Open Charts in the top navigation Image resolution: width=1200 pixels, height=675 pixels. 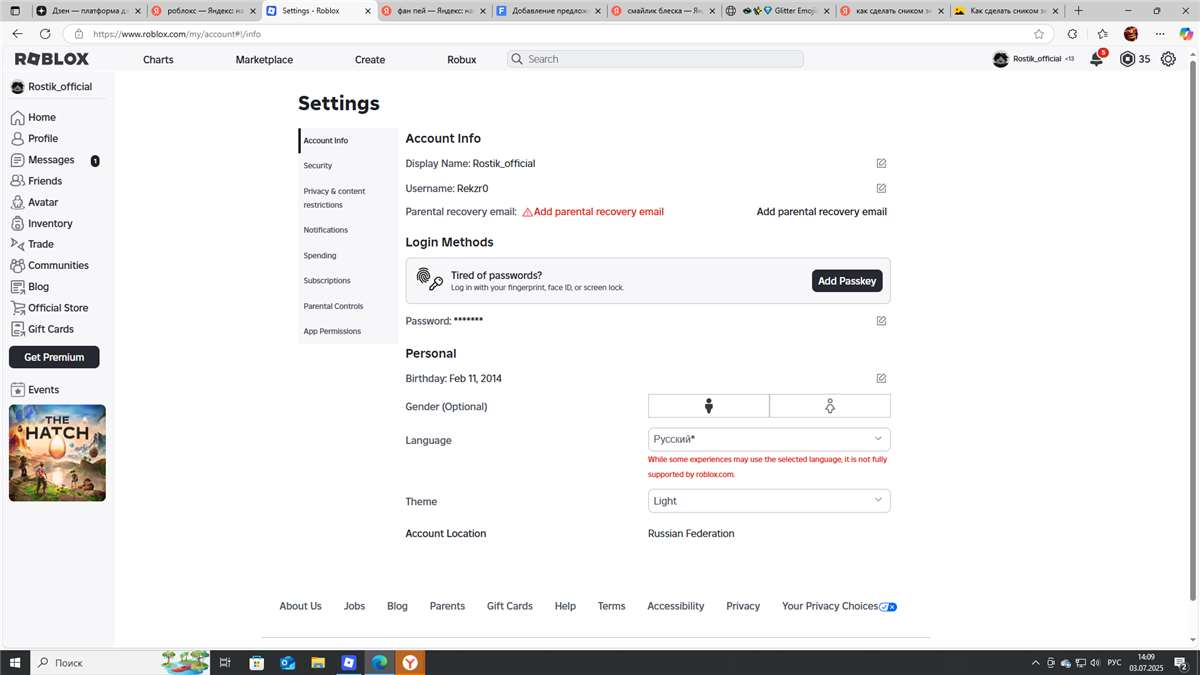158,60
